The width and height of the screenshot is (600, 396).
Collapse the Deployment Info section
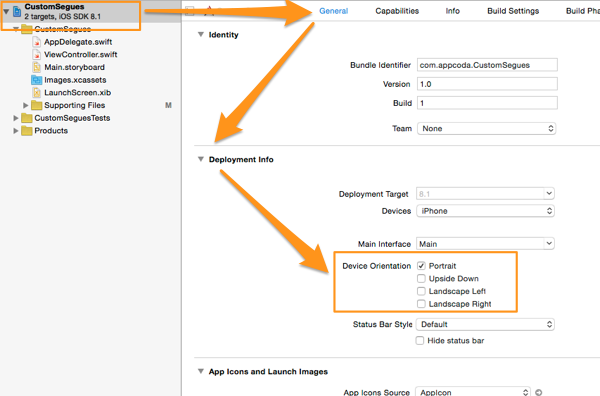click(201, 159)
